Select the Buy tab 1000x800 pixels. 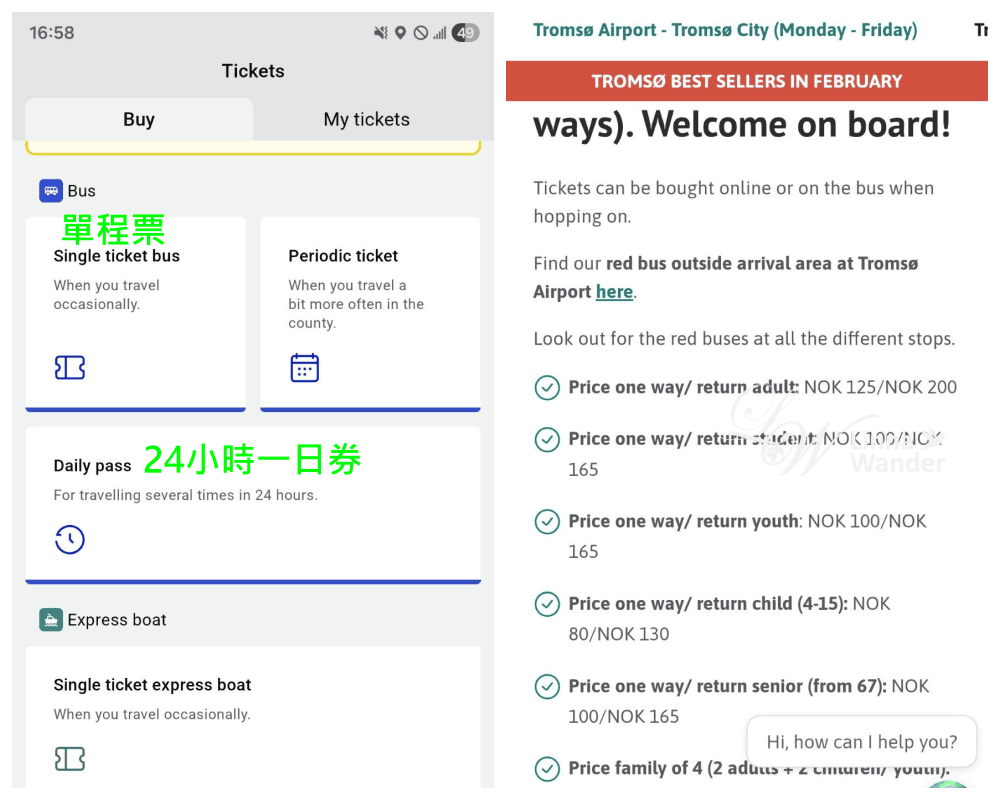pos(139,119)
